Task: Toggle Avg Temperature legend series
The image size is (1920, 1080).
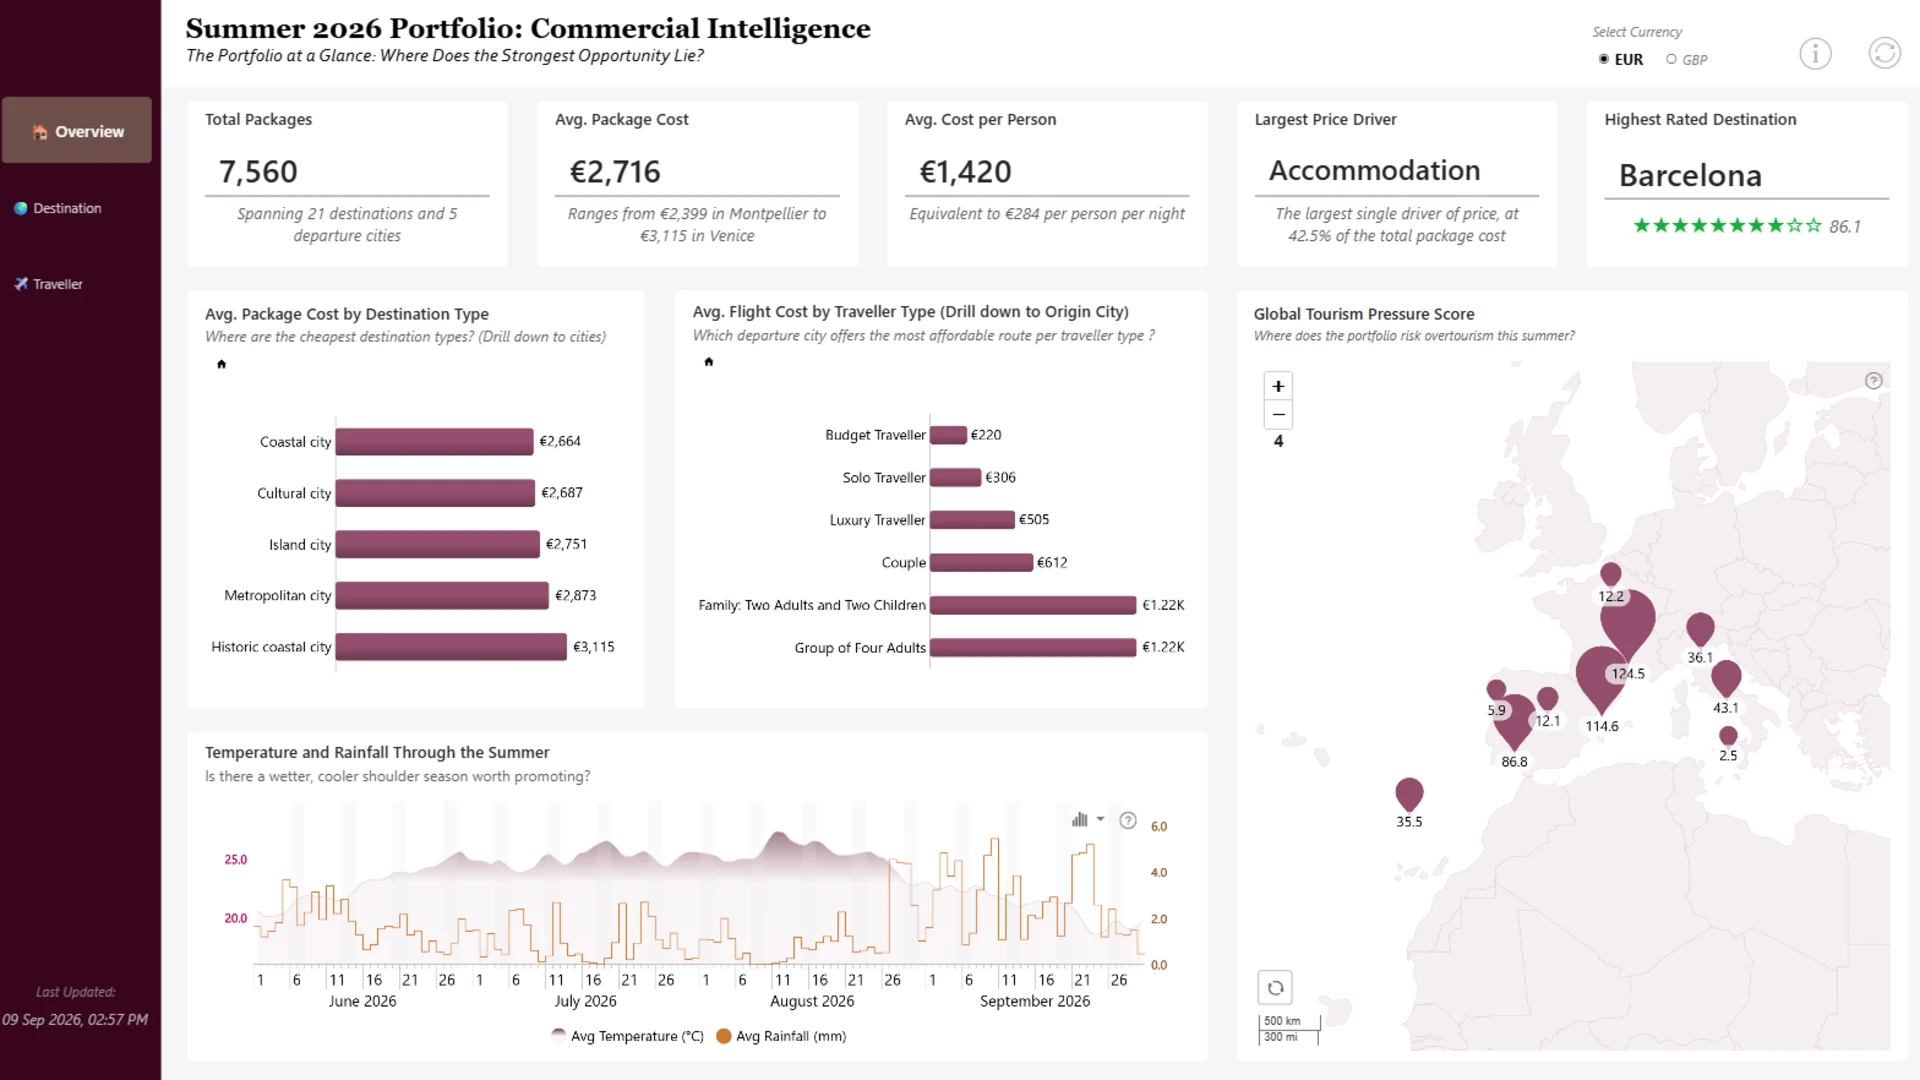Action: tap(628, 1036)
